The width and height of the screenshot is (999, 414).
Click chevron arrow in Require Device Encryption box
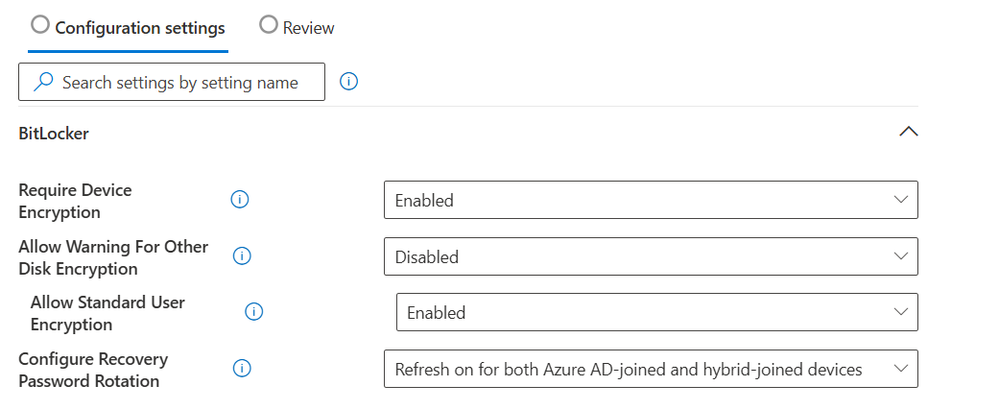901,200
